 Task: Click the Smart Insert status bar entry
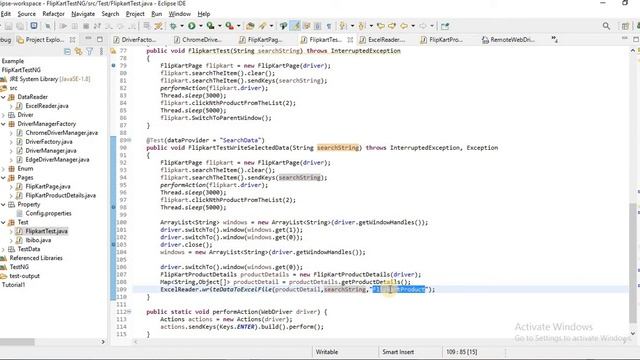(x=398, y=352)
